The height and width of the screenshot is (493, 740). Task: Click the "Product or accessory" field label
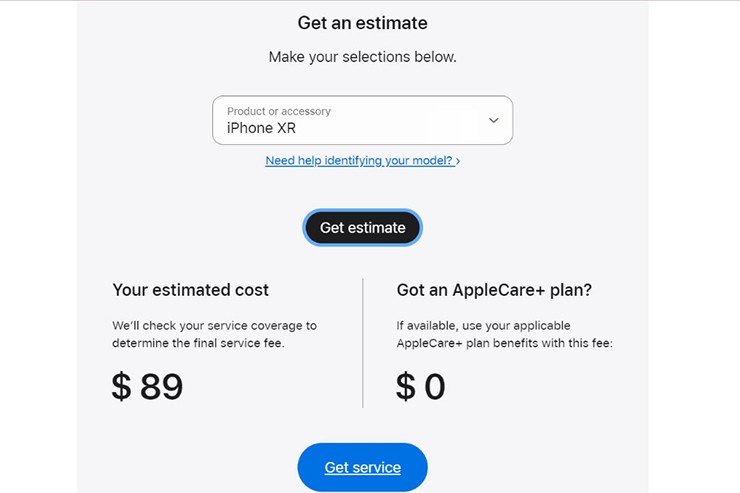(278, 111)
